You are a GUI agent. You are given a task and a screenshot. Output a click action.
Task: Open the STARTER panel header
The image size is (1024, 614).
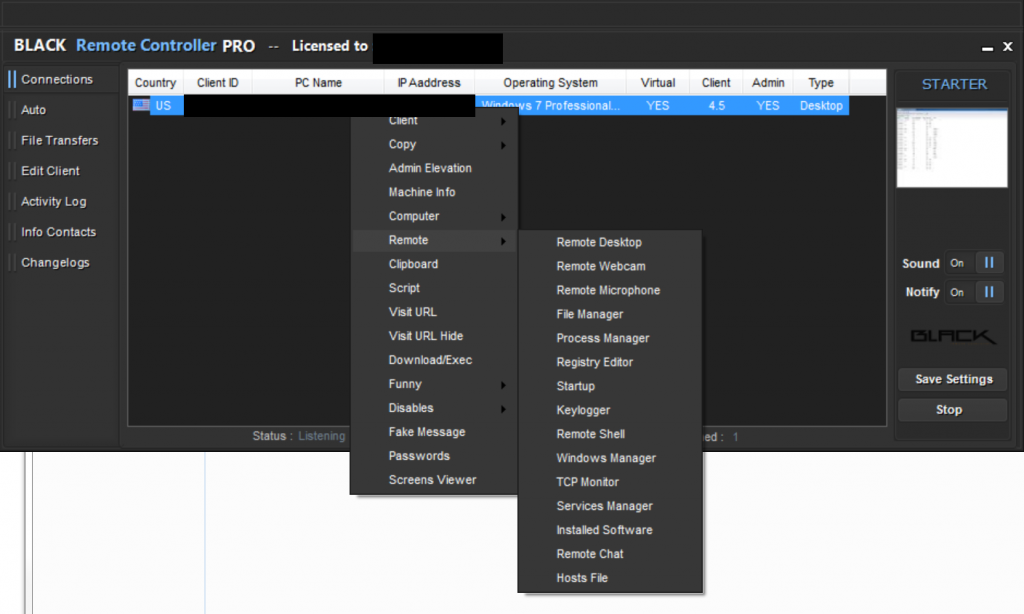(954, 84)
